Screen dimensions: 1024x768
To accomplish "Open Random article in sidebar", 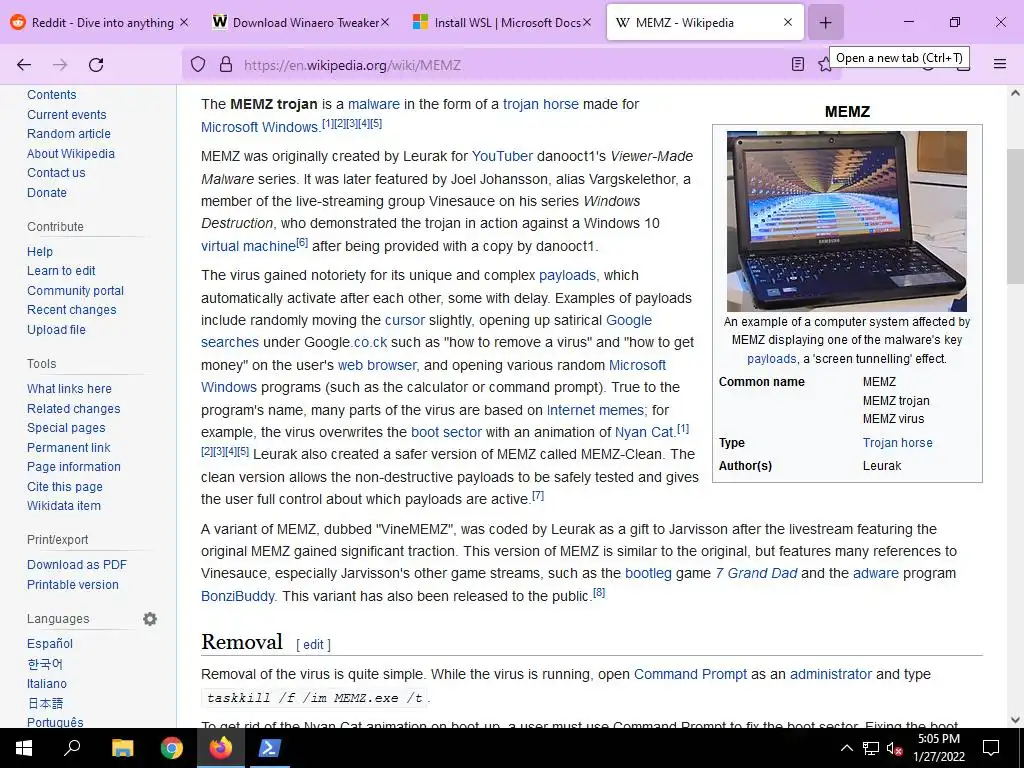I will point(69,133).
